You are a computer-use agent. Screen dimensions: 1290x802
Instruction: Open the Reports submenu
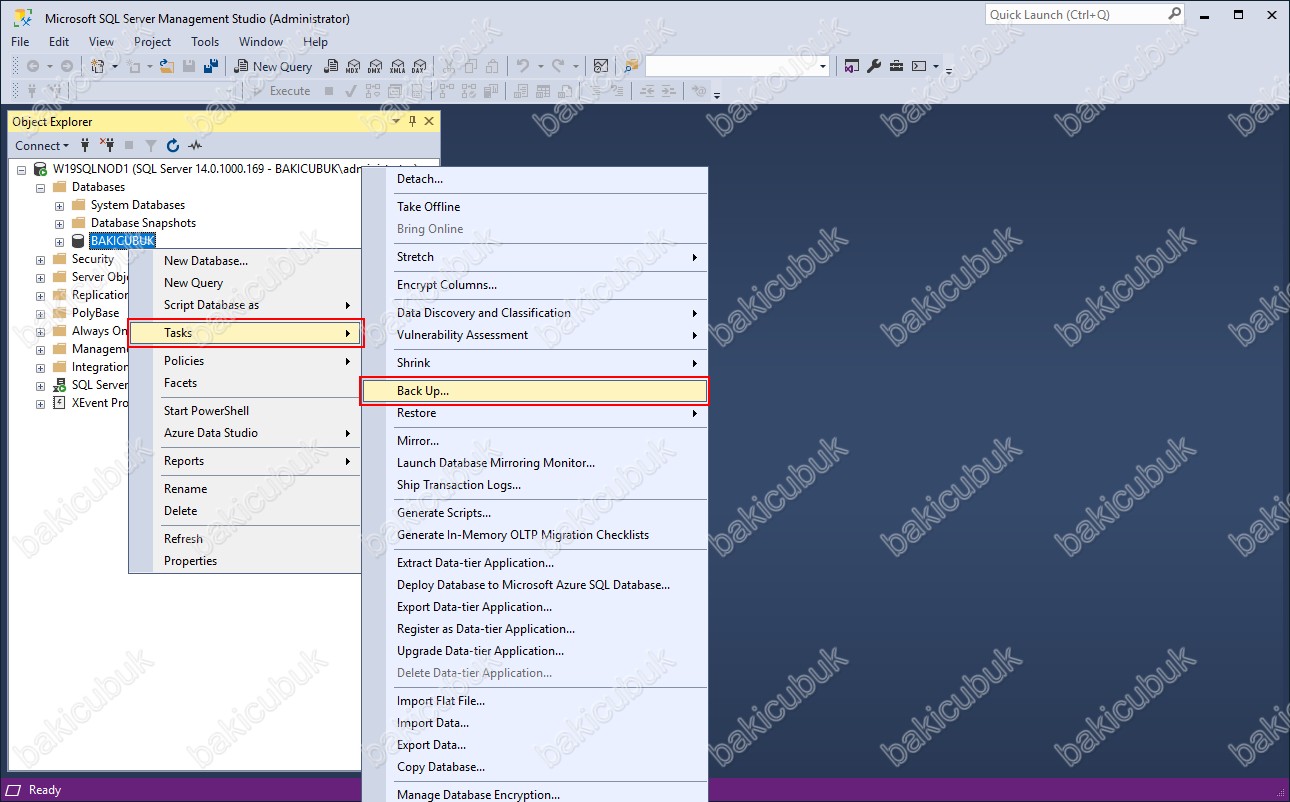(x=245, y=461)
